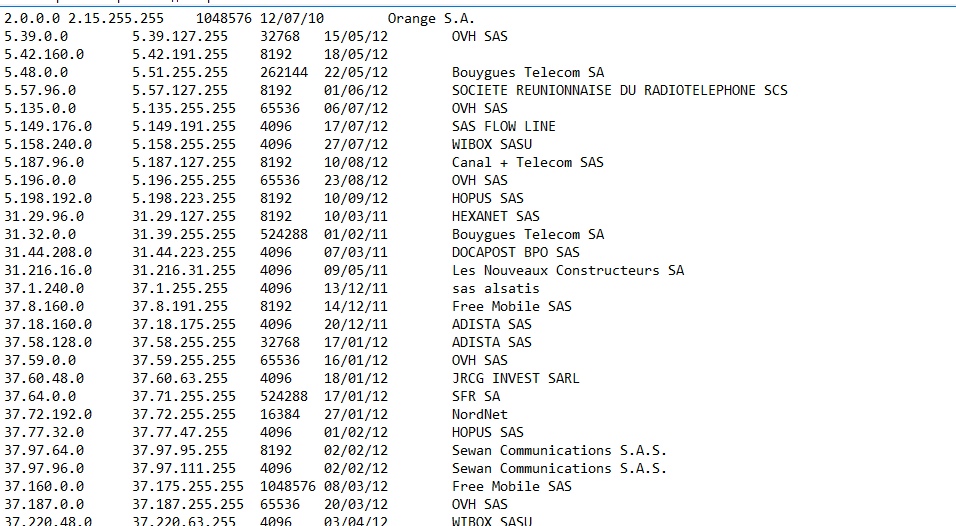956x526 pixels.
Task: Select 'OVH SAS' in the 37.187.0.0 row
Action: (x=480, y=505)
